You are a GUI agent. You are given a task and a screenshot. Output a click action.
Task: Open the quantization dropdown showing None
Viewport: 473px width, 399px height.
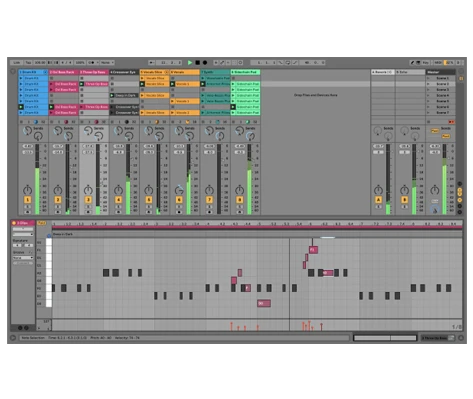pos(107,62)
